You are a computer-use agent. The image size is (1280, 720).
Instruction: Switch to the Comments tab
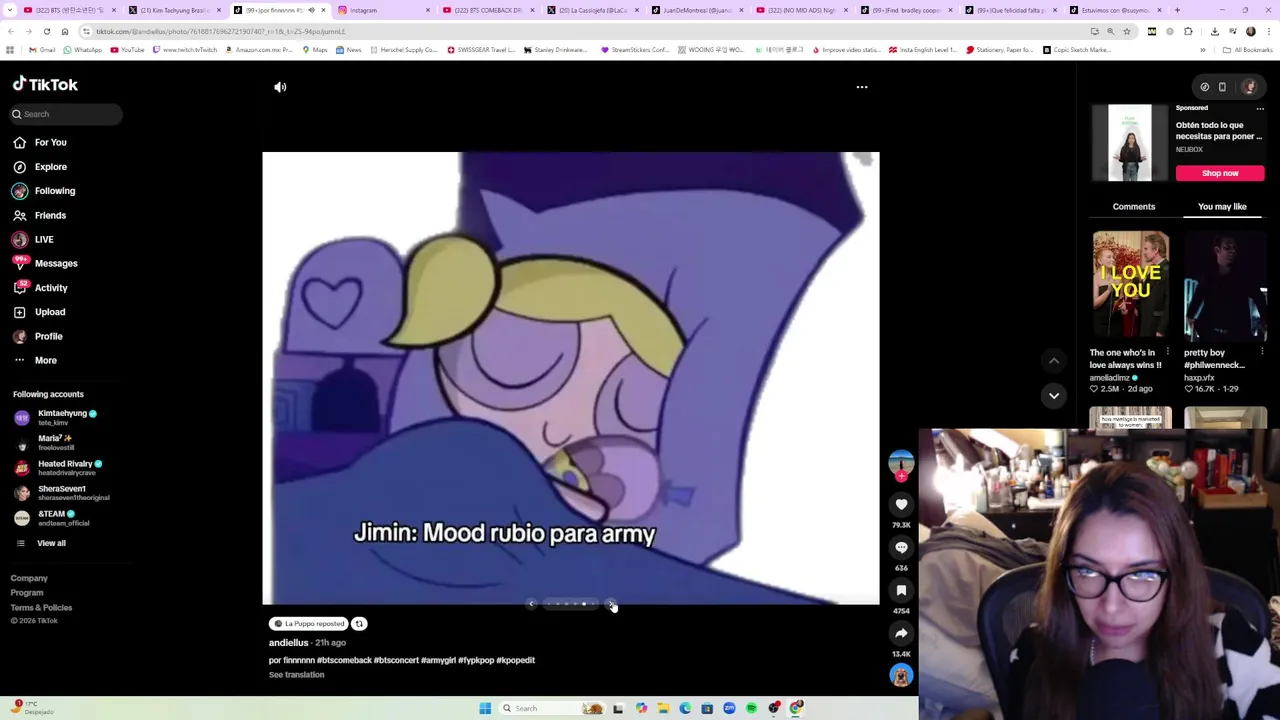1134,207
